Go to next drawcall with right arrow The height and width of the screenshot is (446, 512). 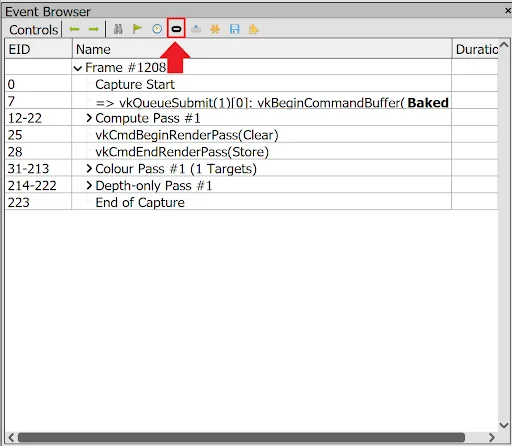94,29
